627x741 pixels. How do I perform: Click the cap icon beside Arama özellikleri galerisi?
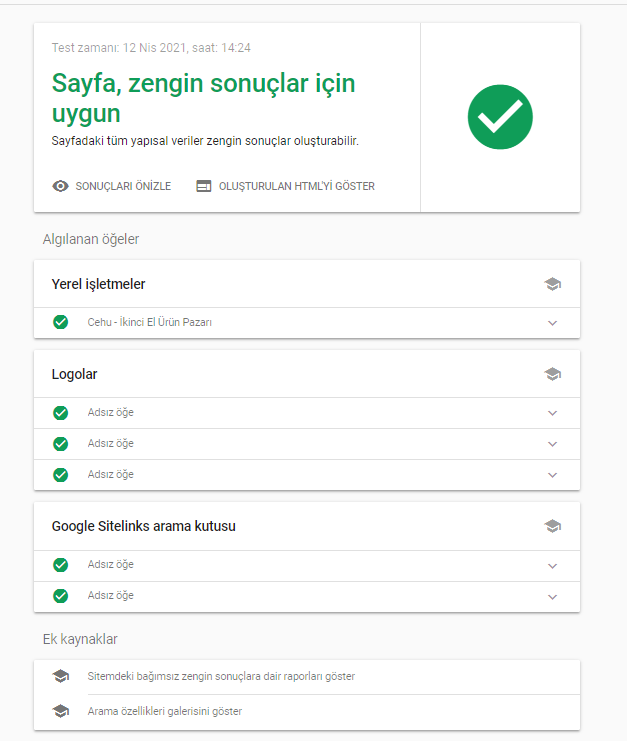coord(60,711)
